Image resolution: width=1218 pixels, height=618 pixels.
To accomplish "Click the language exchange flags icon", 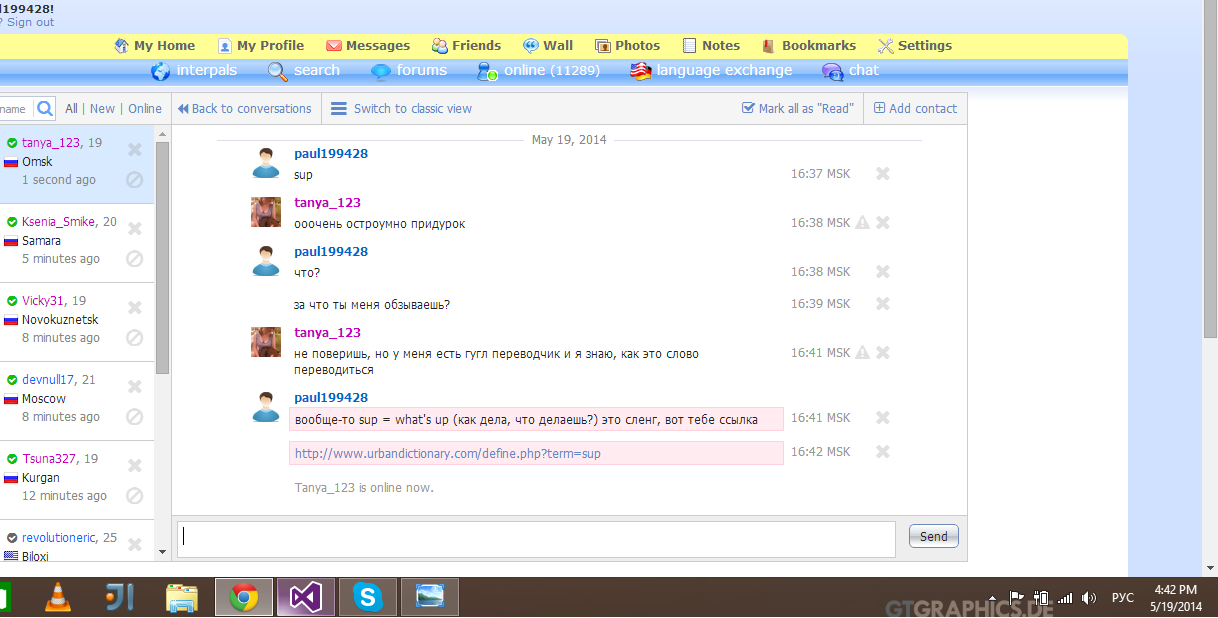I will (x=641, y=71).
